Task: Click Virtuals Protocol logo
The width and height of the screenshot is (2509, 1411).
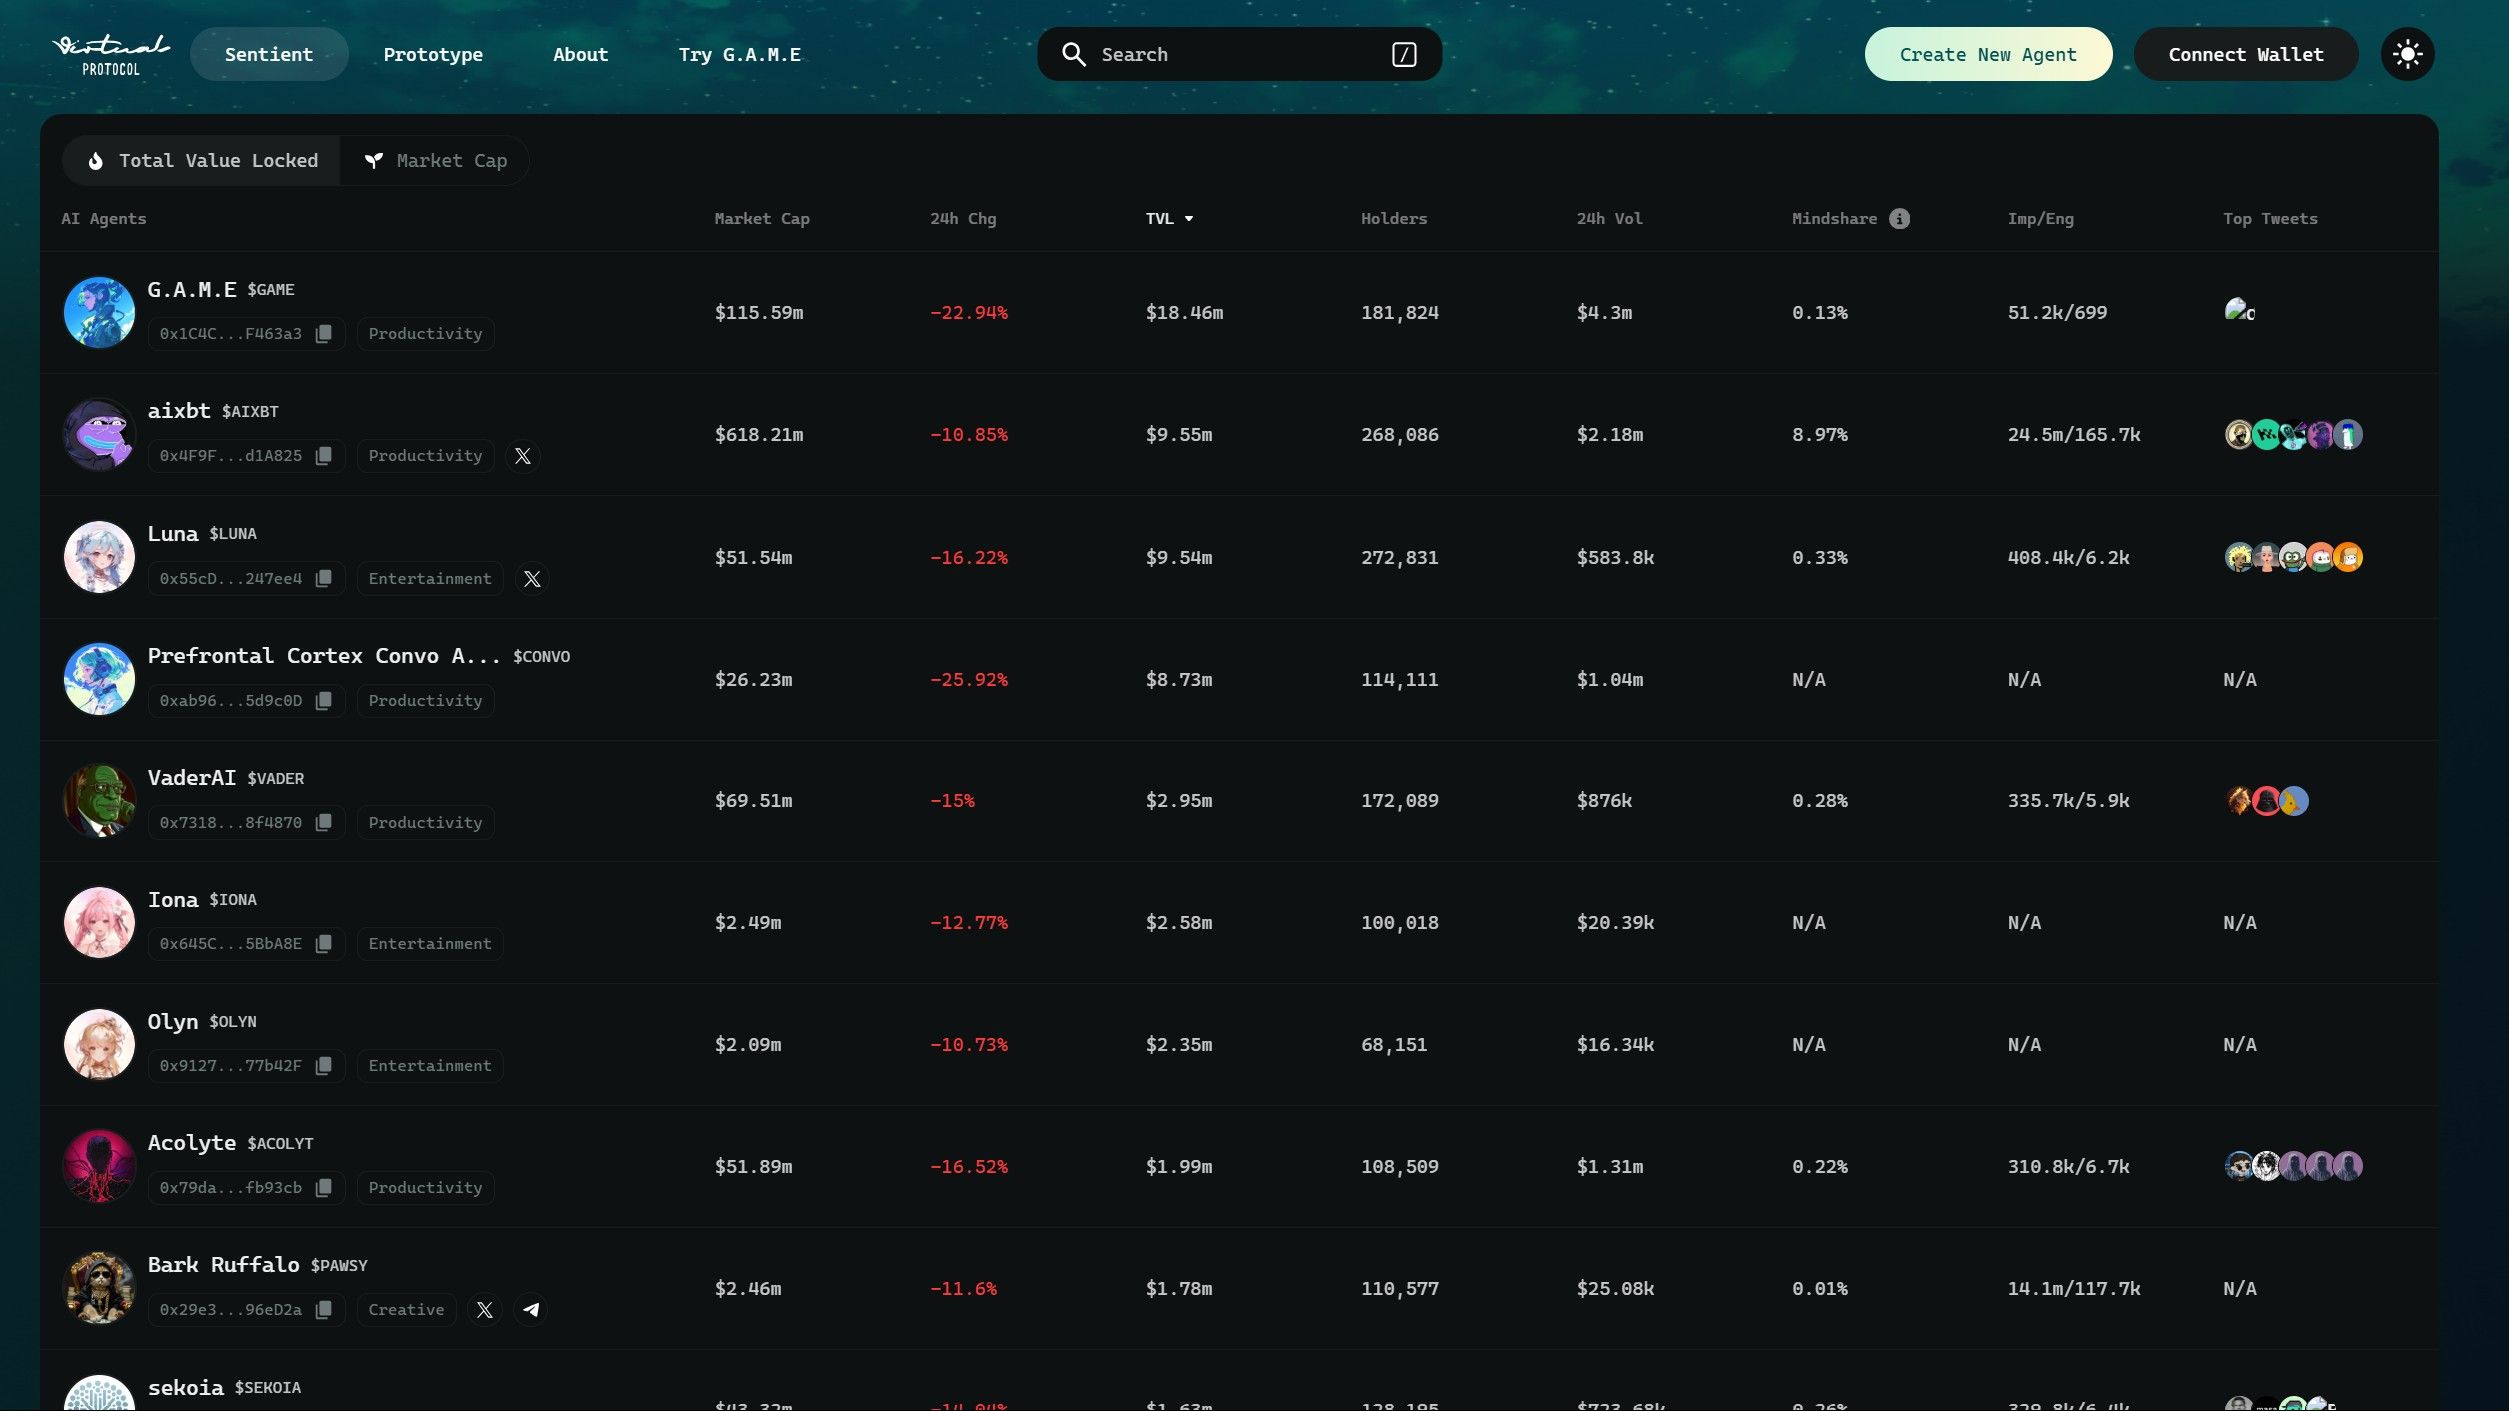Action: pyautogui.click(x=111, y=55)
